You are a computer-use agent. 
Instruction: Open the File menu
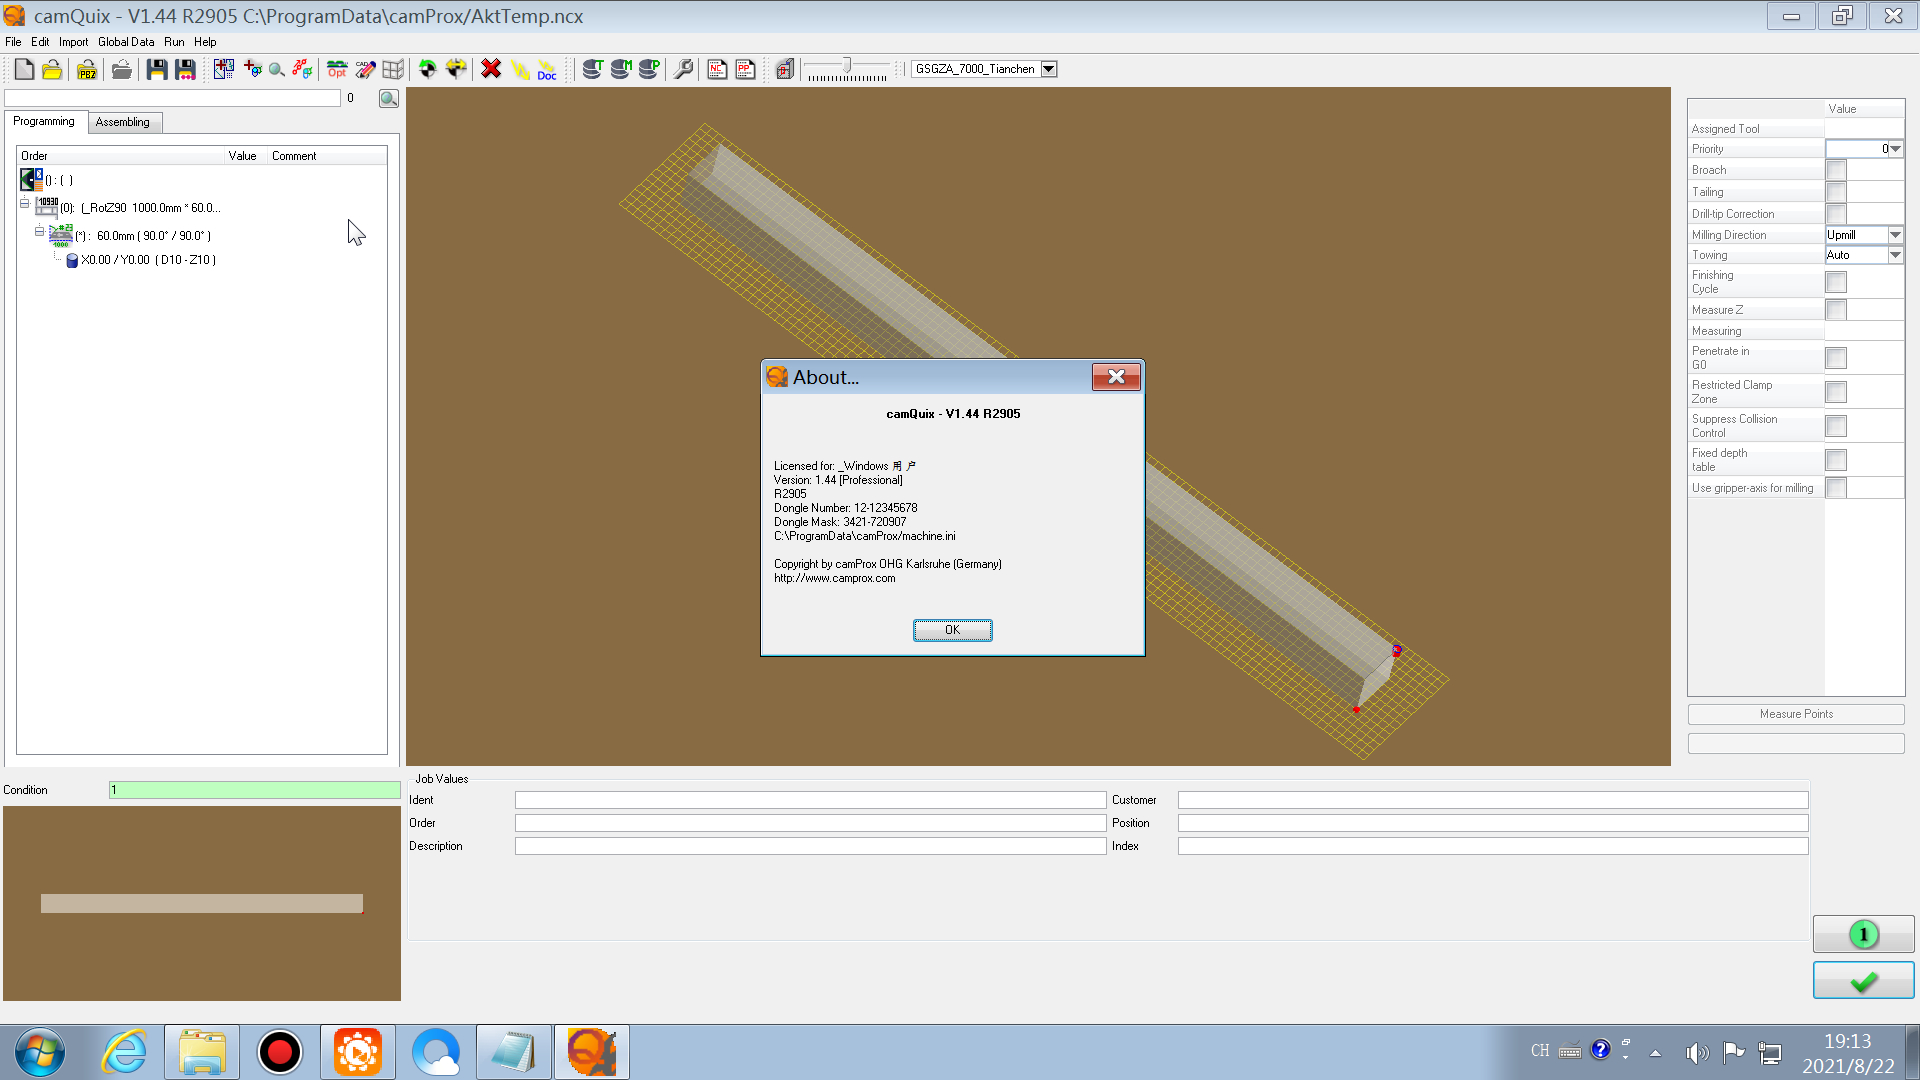13,42
